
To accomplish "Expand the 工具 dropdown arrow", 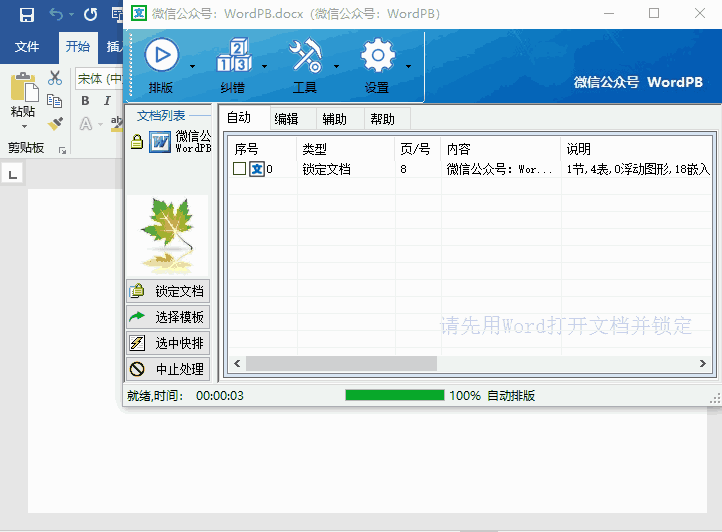I will pos(337,66).
